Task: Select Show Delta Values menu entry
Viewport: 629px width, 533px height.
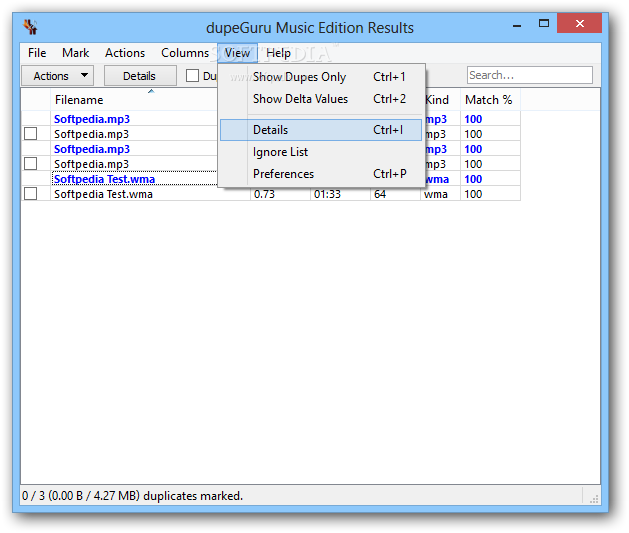Action: pyautogui.click(x=321, y=99)
